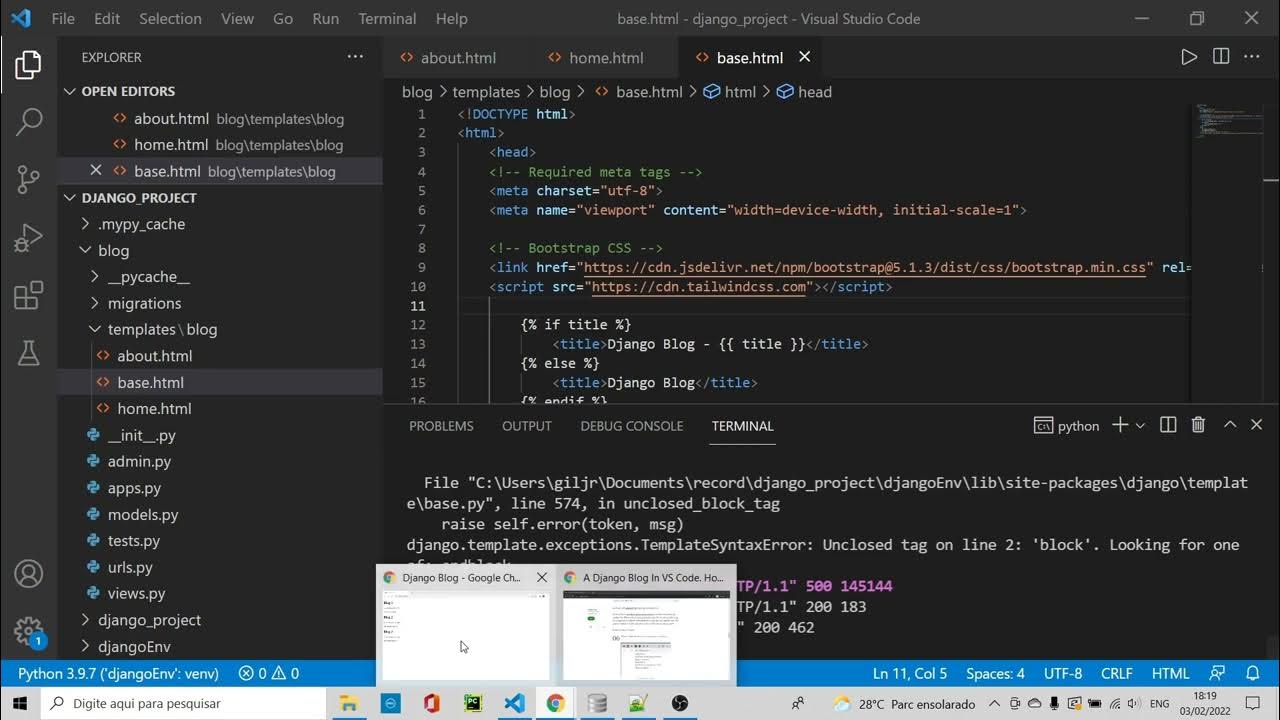Click the editor minimap
This screenshot has height=720, width=1280.
pos(1228,120)
